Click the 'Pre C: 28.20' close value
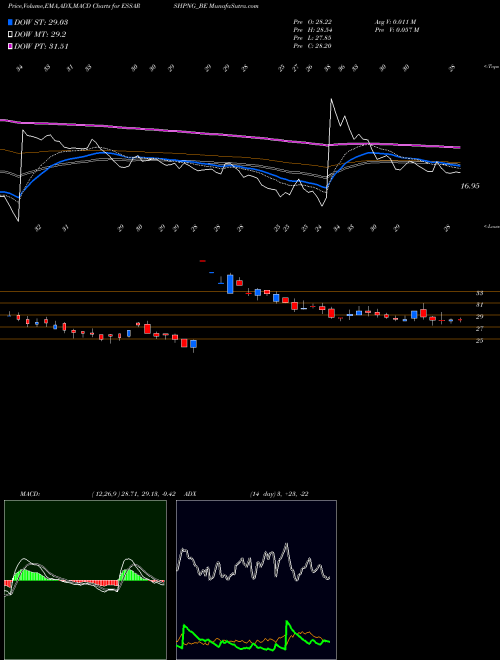This screenshot has width=500, height=660. [x=313, y=46]
